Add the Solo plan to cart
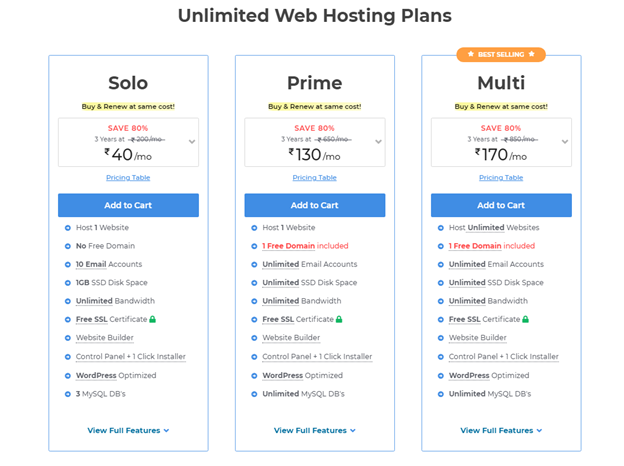The width and height of the screenshot is (624, 466). point(129,205)
